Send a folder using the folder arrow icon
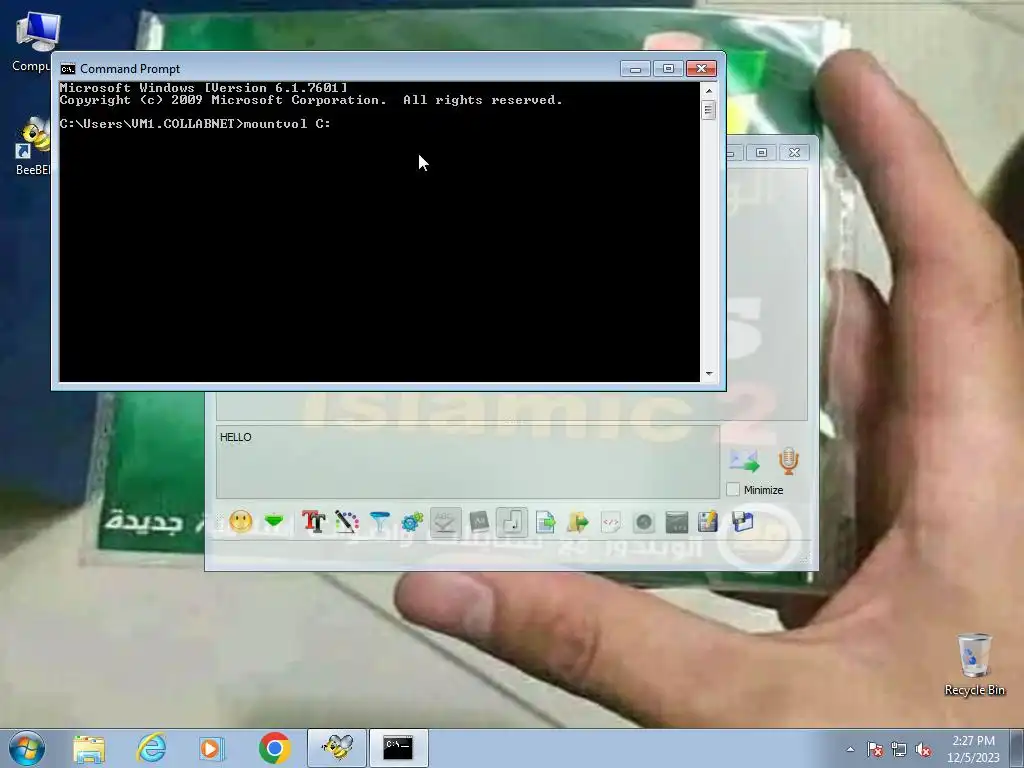Viewport: 1024px width, 768px height. coord(578,521)
